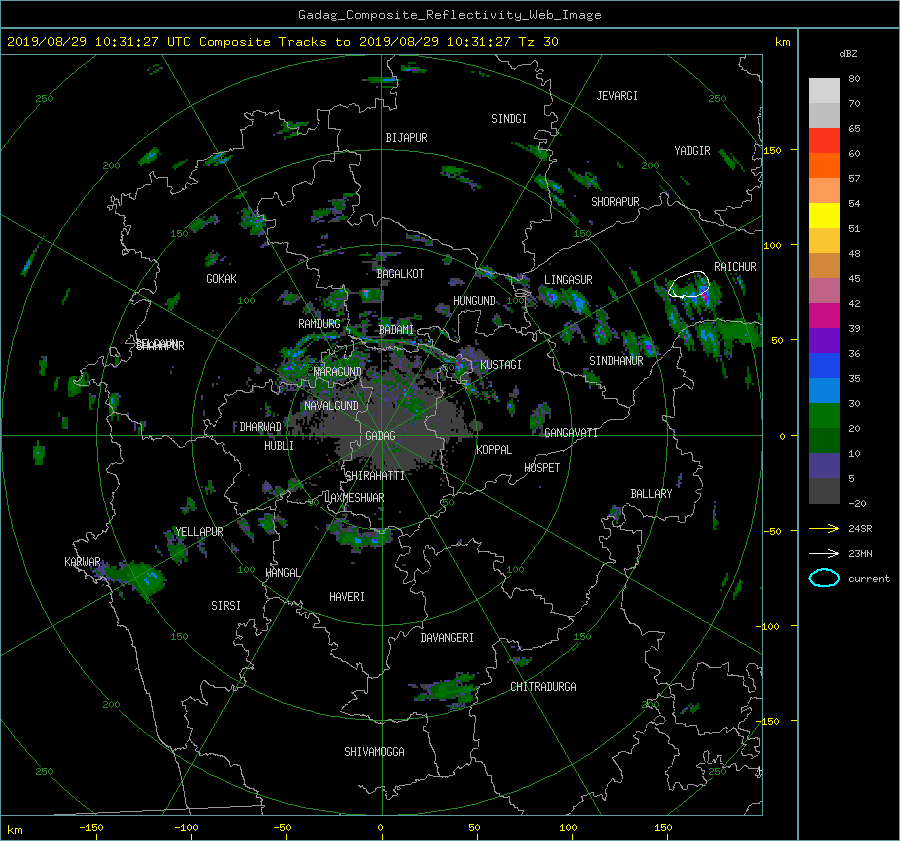Click the RAICHUR city label
This screenshot has width=900, height=841.
pyautogui.click(x=735, y=267)
